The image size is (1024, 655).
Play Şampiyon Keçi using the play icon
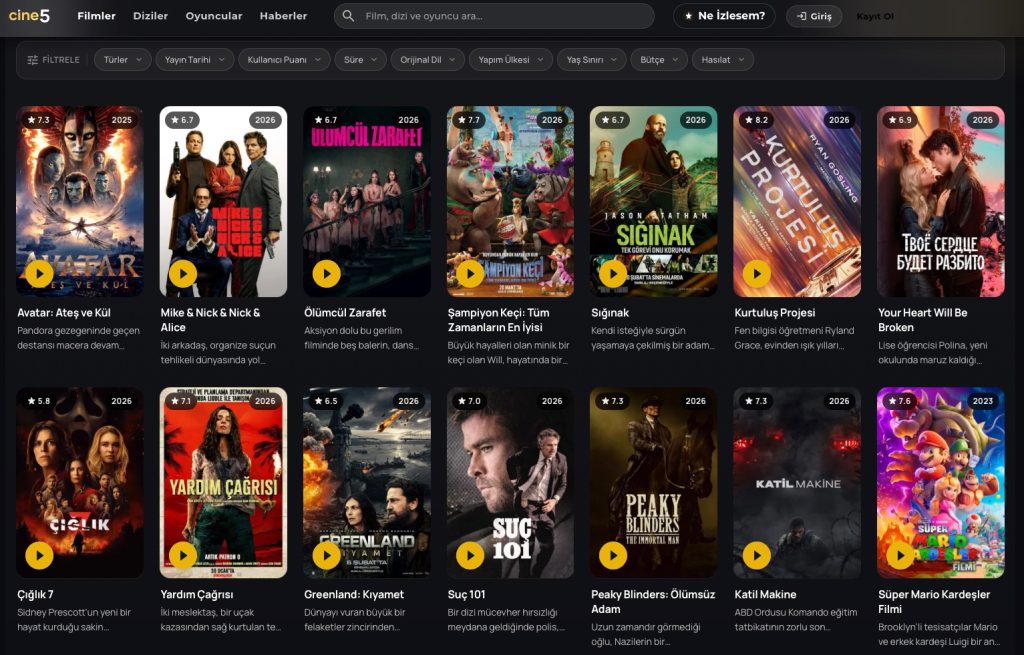click(470, 274)
